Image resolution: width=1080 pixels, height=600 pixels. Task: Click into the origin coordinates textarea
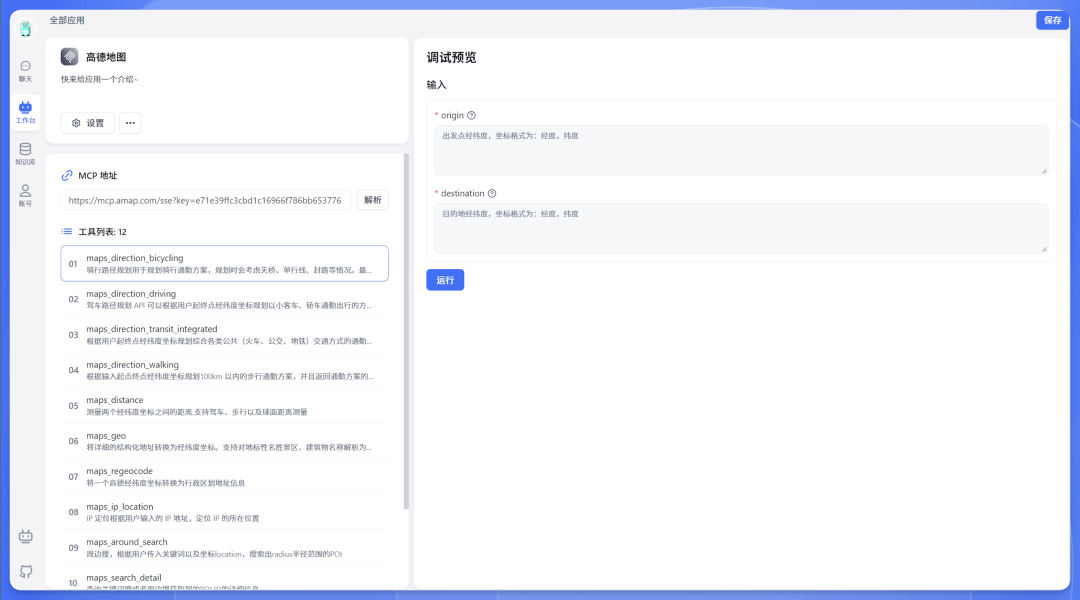click(x=741, y=149)
